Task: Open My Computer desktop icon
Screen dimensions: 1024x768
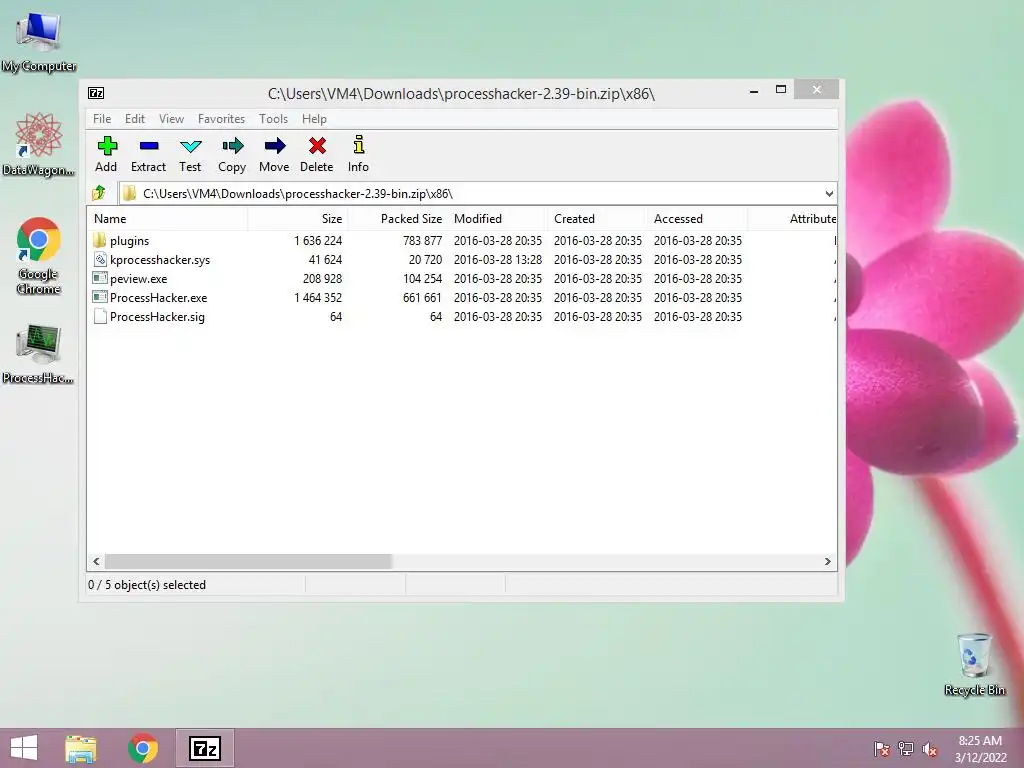Action: pos(39,42)
